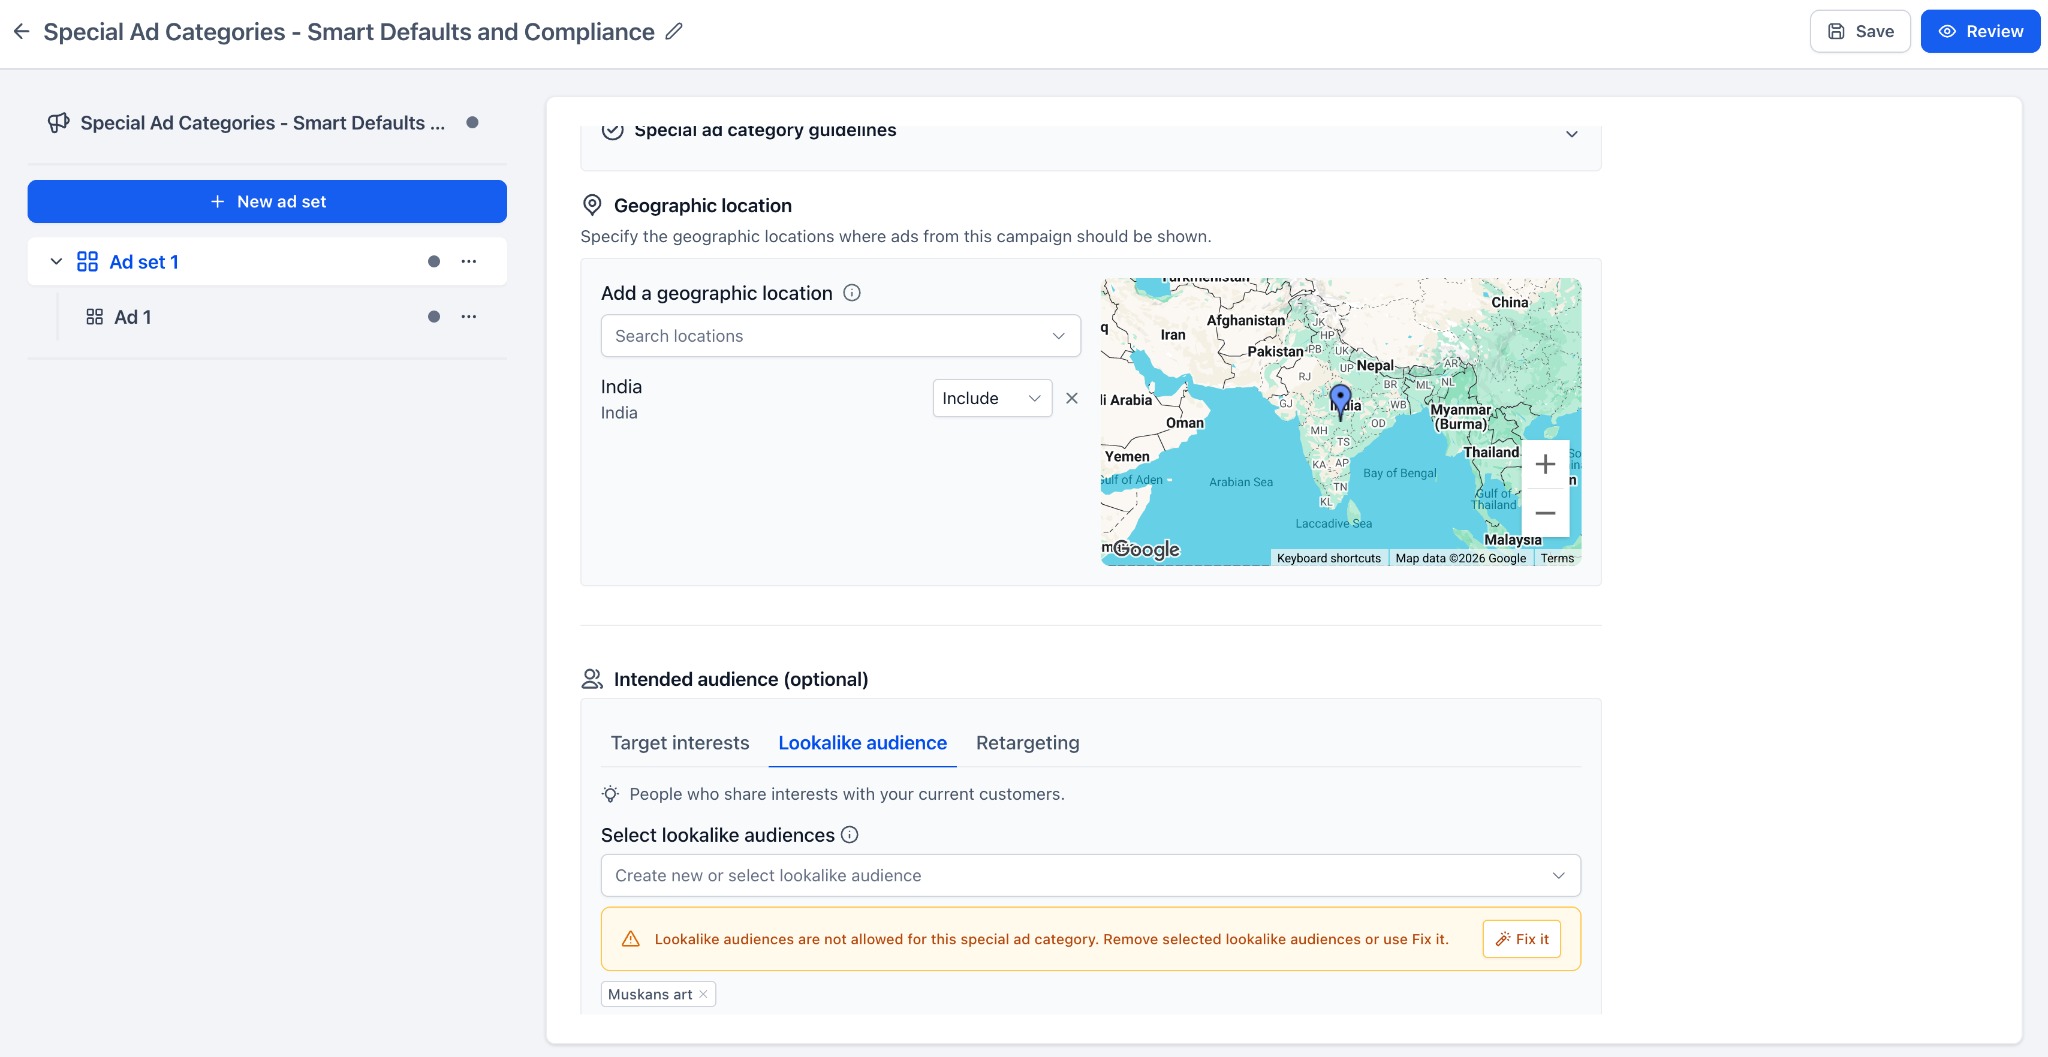This screenshot has height=1057, width=2048.
Task: Zoom out on the map
Action: [1545, 513]
